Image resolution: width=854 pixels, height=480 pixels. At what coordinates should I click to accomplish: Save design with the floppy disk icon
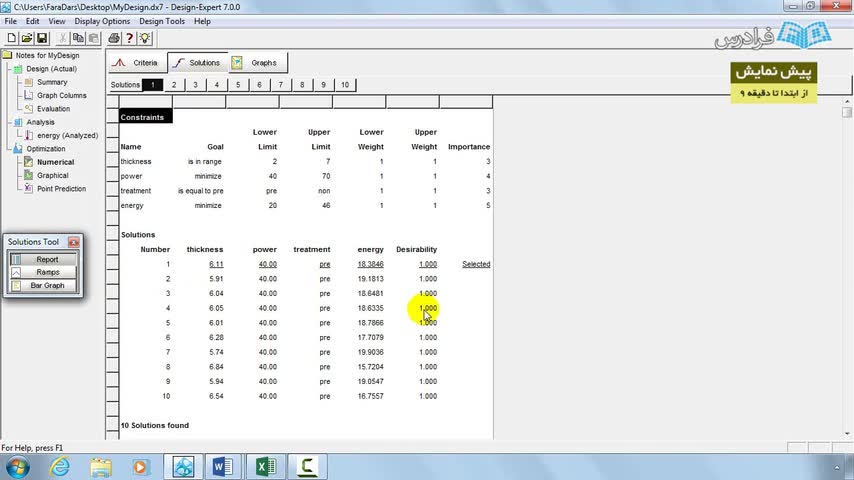(42, 38)
